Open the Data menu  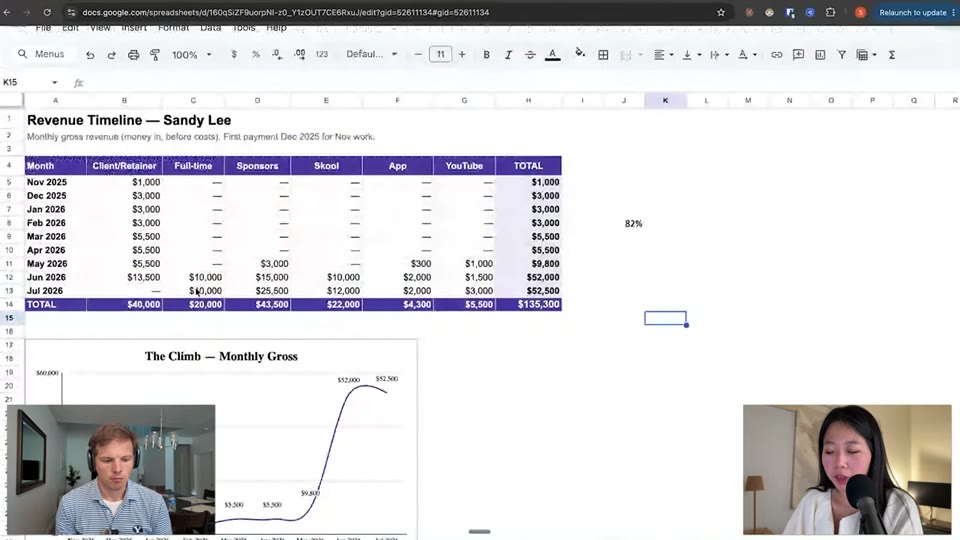click(211, 28)
